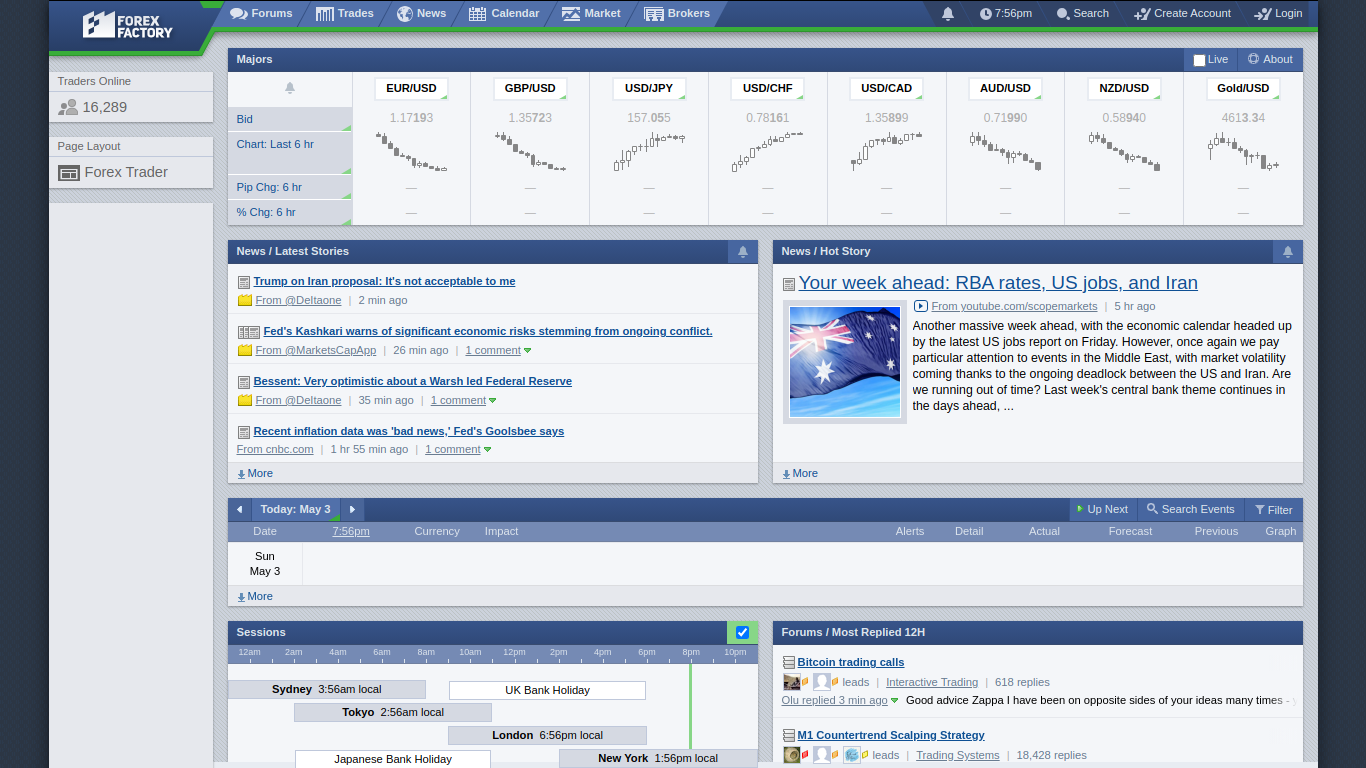Viewport: 1366px width, 768px height.
Task: Click the bell icon in Majors panel
Action: 290,88
